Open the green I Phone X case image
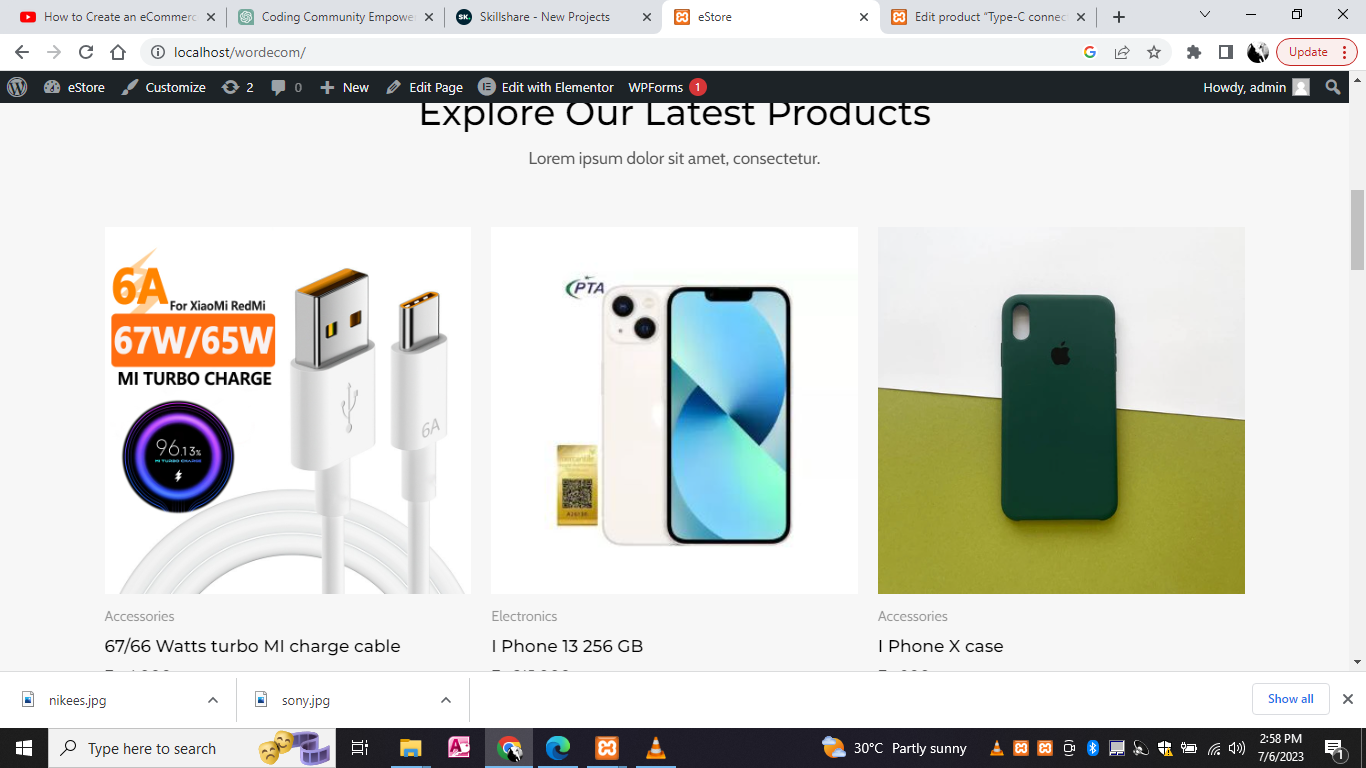This screenshot has height=768, width=1366. [1061, 410]
